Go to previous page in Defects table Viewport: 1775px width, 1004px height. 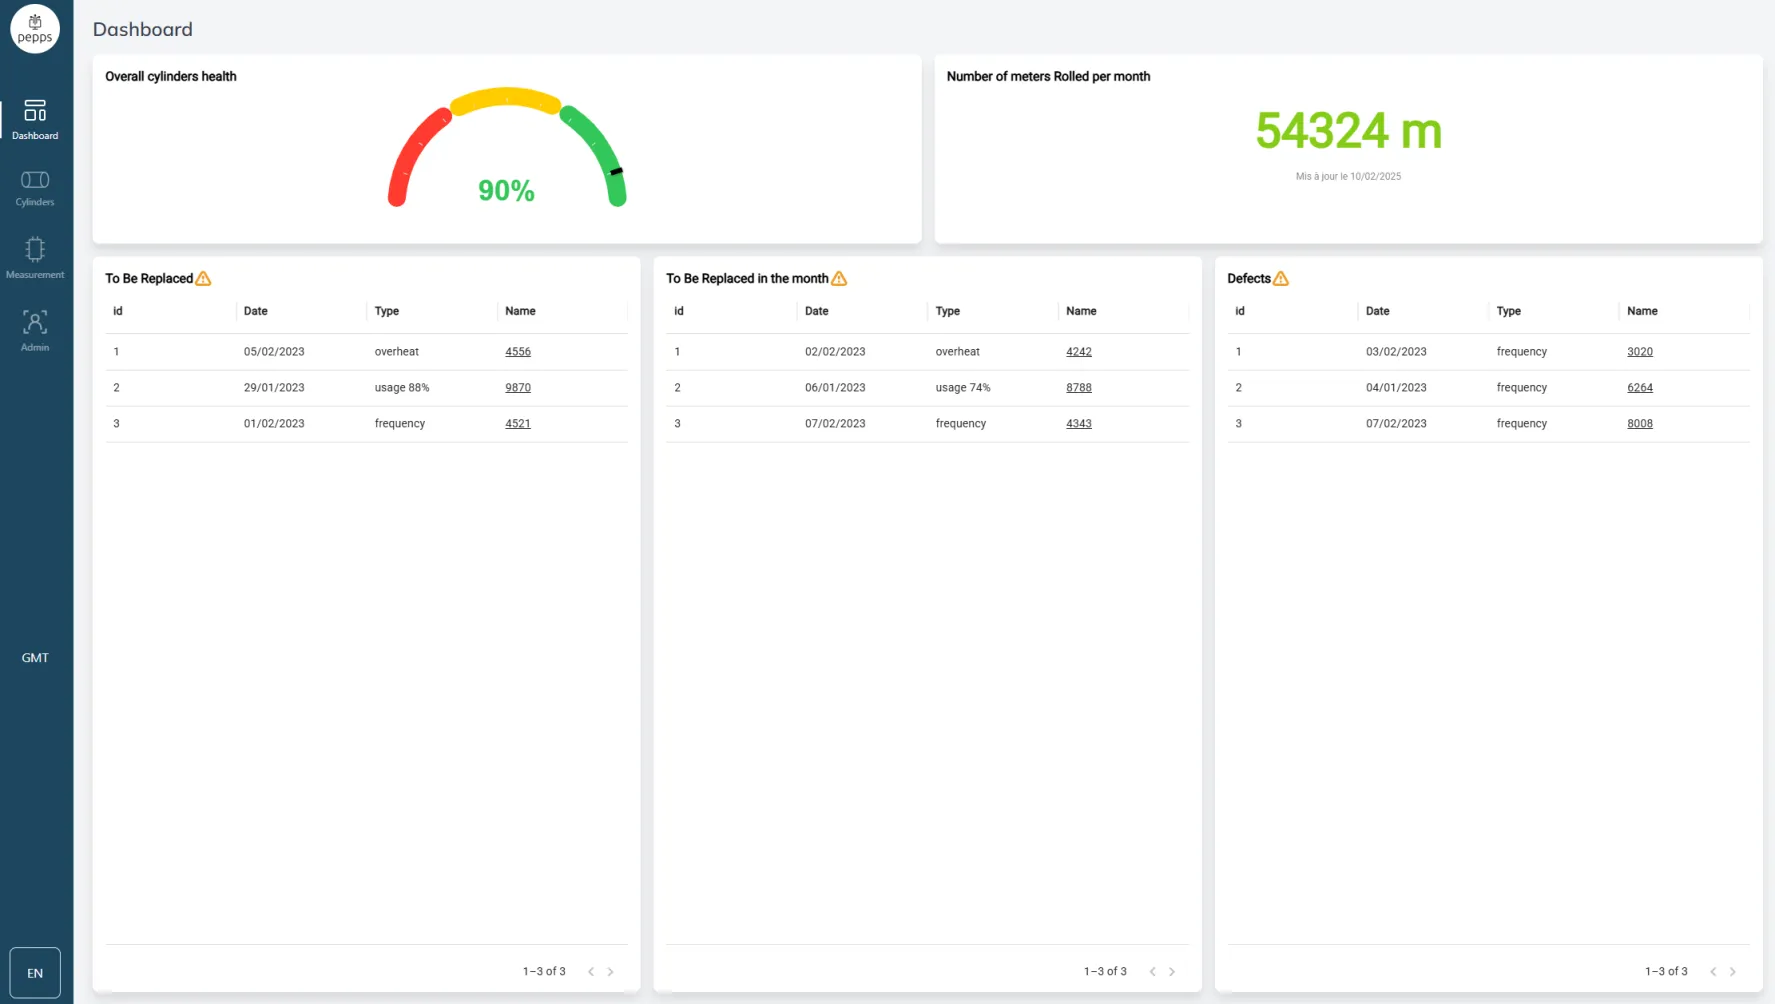click(x=1713, y=972)
